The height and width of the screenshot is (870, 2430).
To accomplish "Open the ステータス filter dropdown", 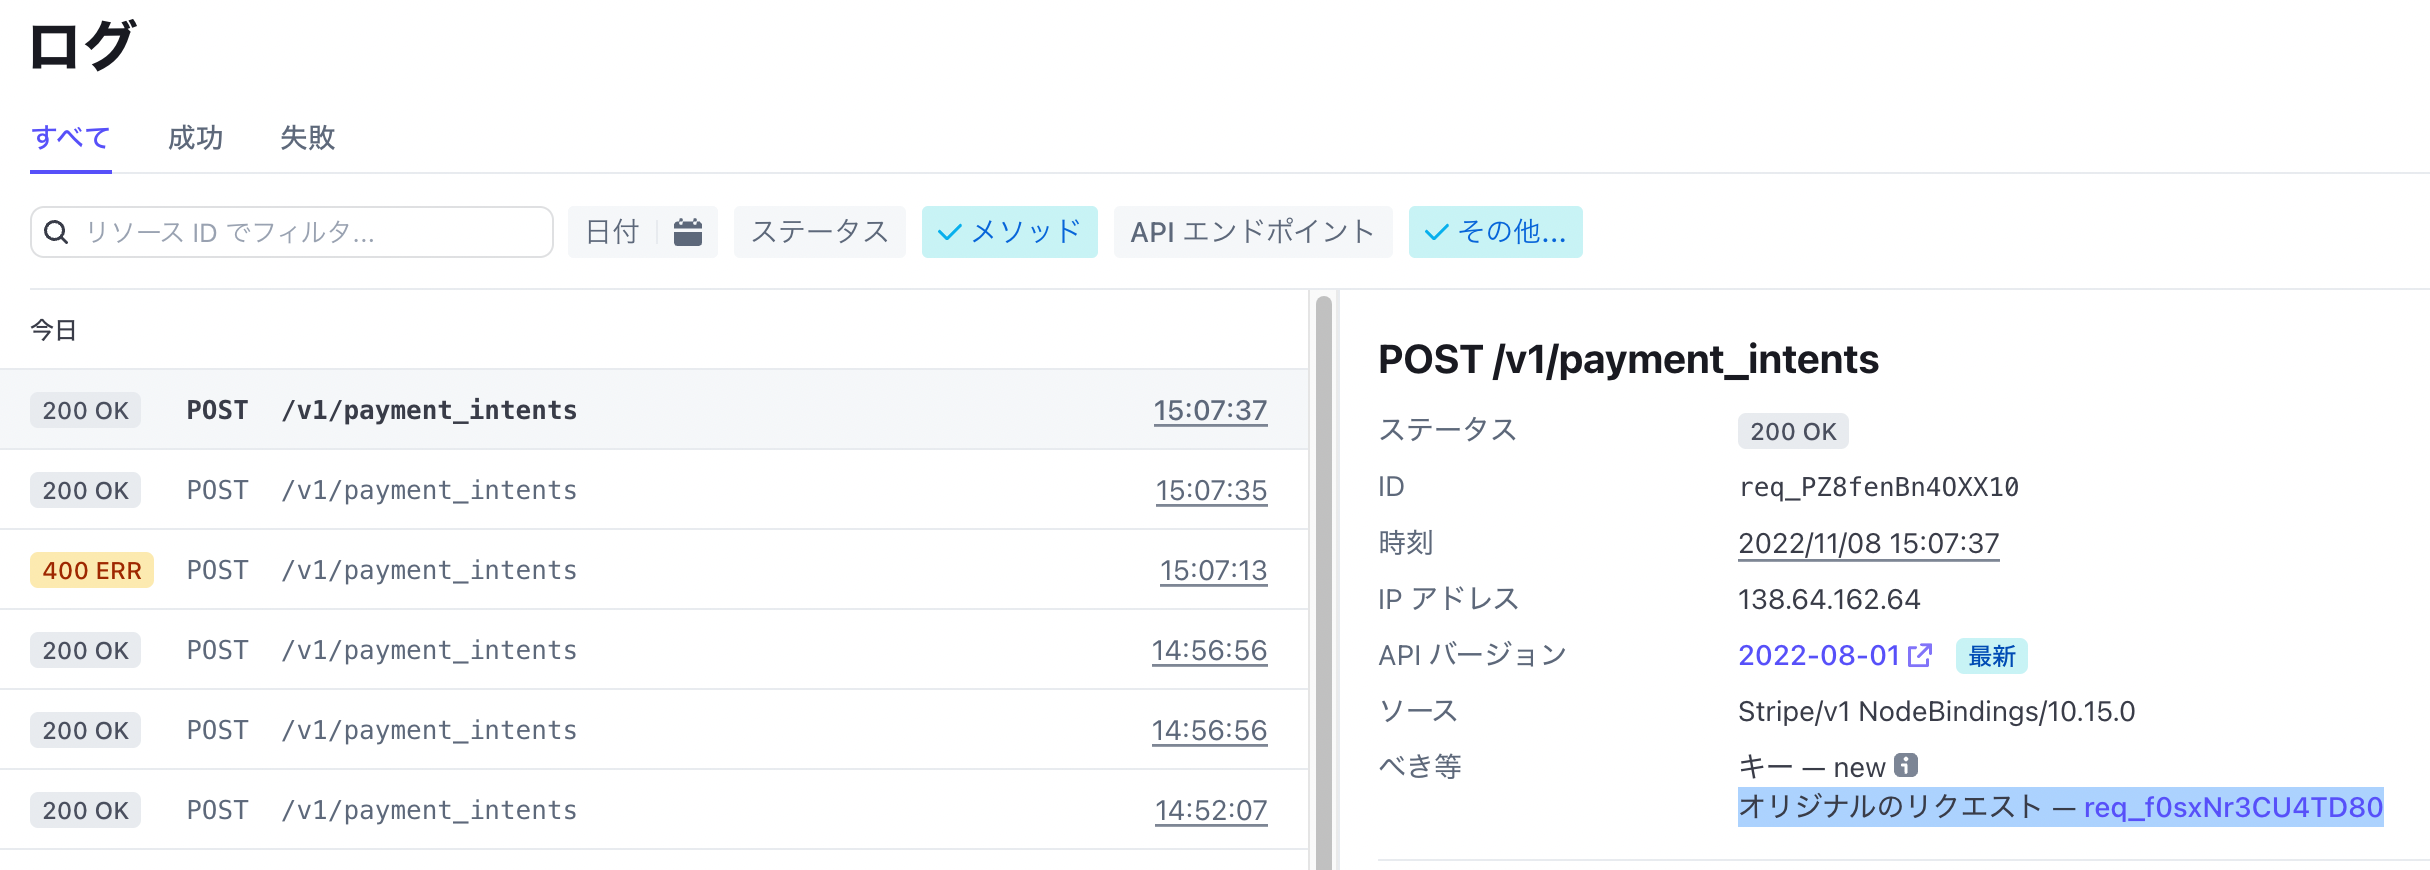I will point(819,232).
